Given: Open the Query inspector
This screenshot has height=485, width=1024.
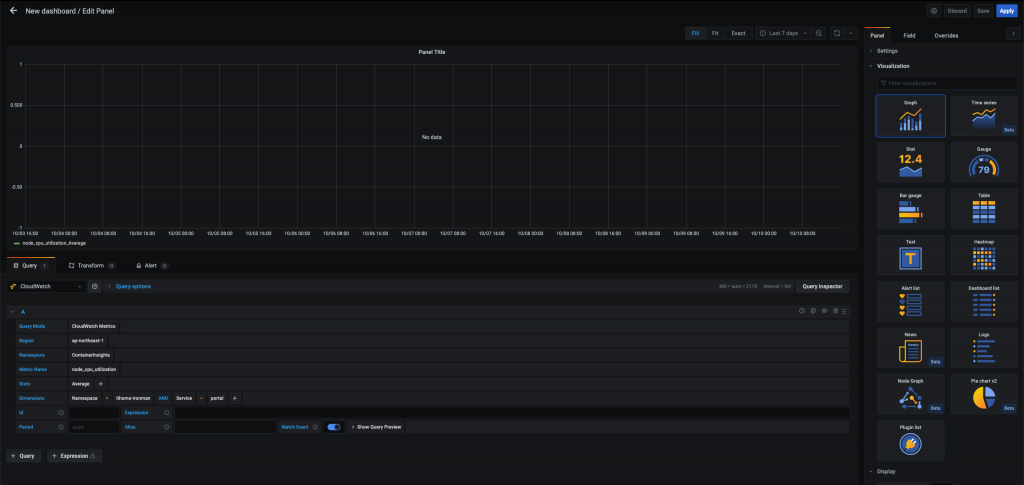Looking at the screenshot, I should coord(823,287).
